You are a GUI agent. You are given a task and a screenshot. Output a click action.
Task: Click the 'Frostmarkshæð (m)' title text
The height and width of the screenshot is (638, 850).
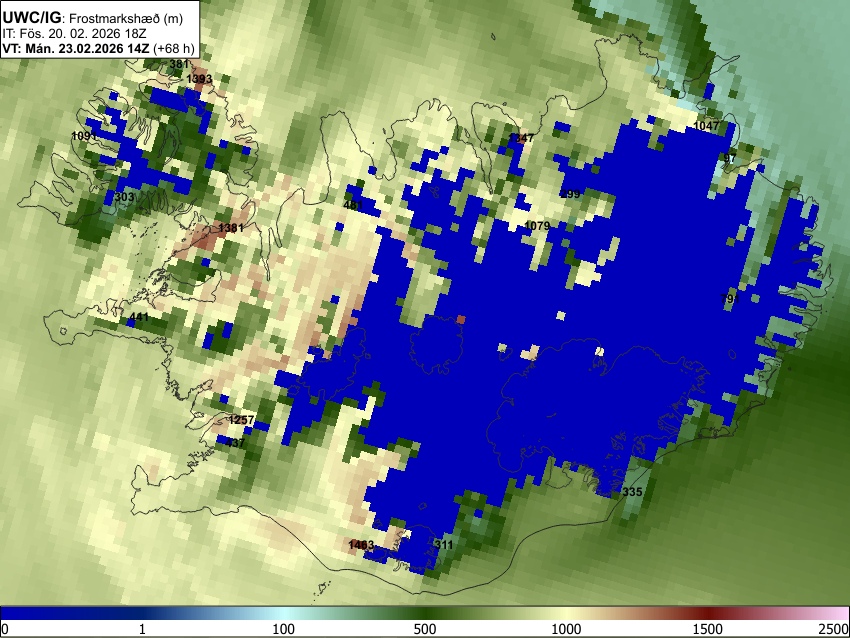[x=126, y=18]
